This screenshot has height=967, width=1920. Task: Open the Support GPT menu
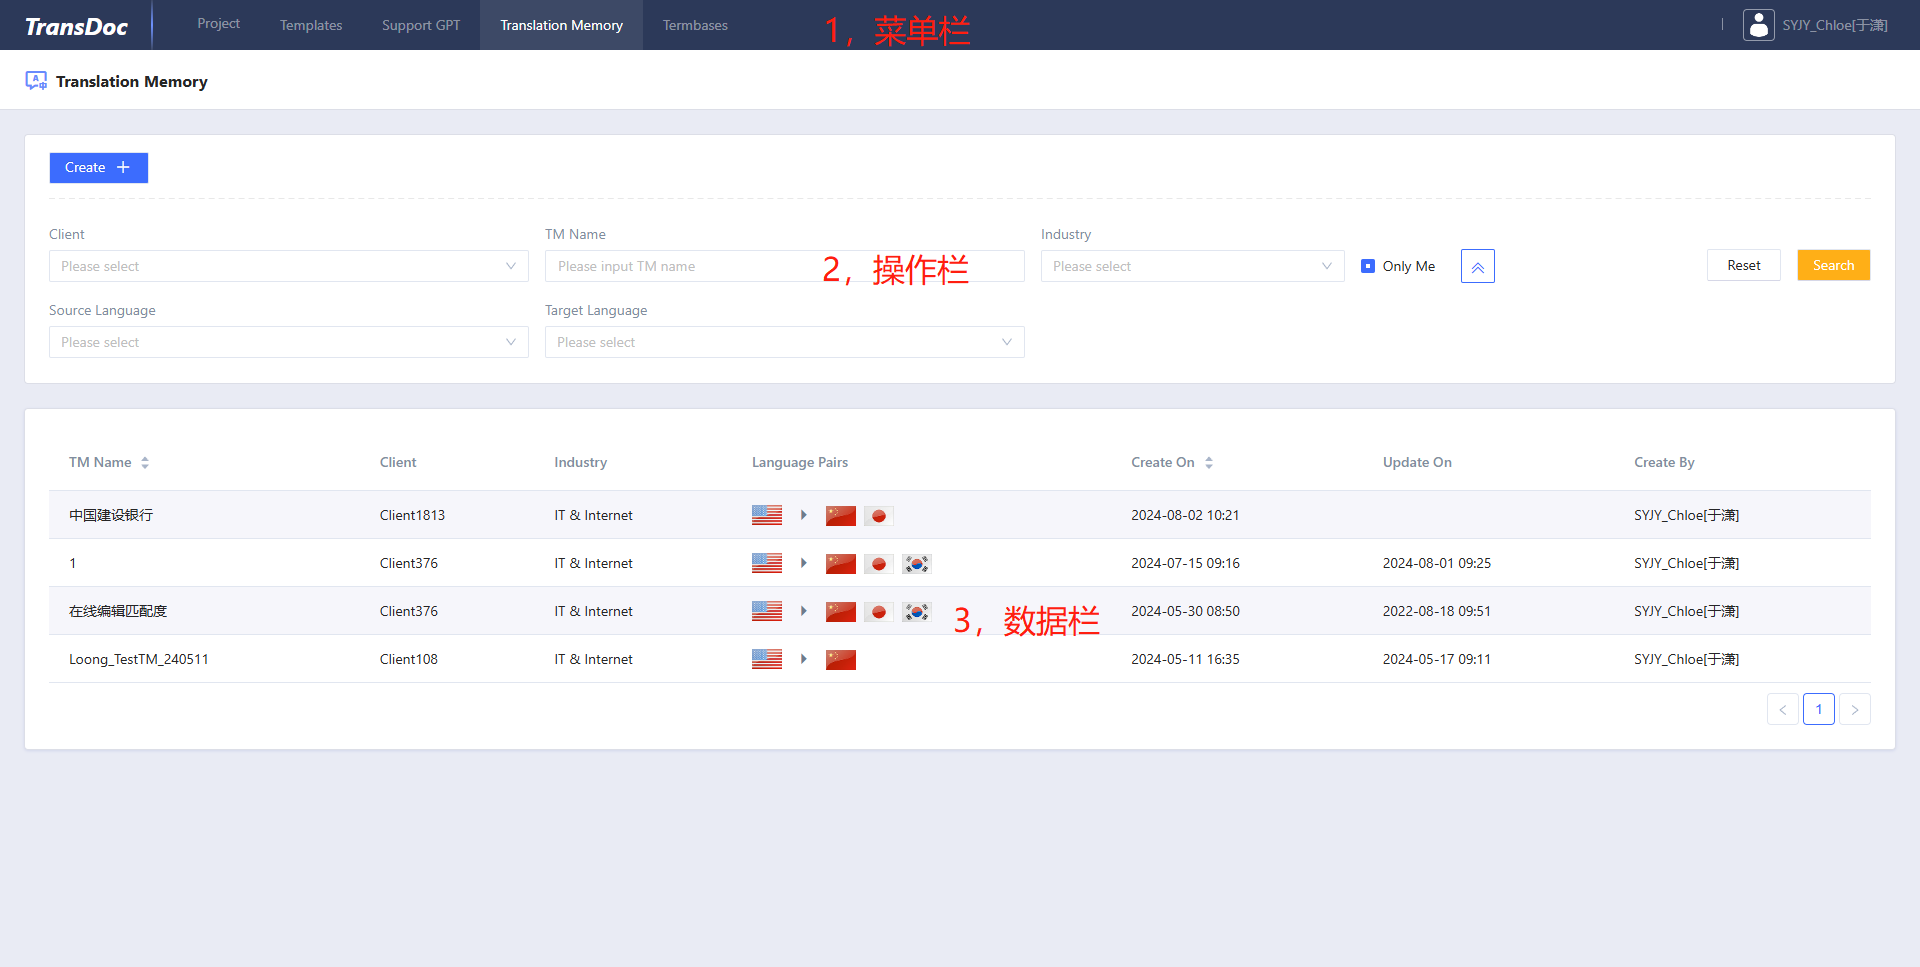point(421,25)
